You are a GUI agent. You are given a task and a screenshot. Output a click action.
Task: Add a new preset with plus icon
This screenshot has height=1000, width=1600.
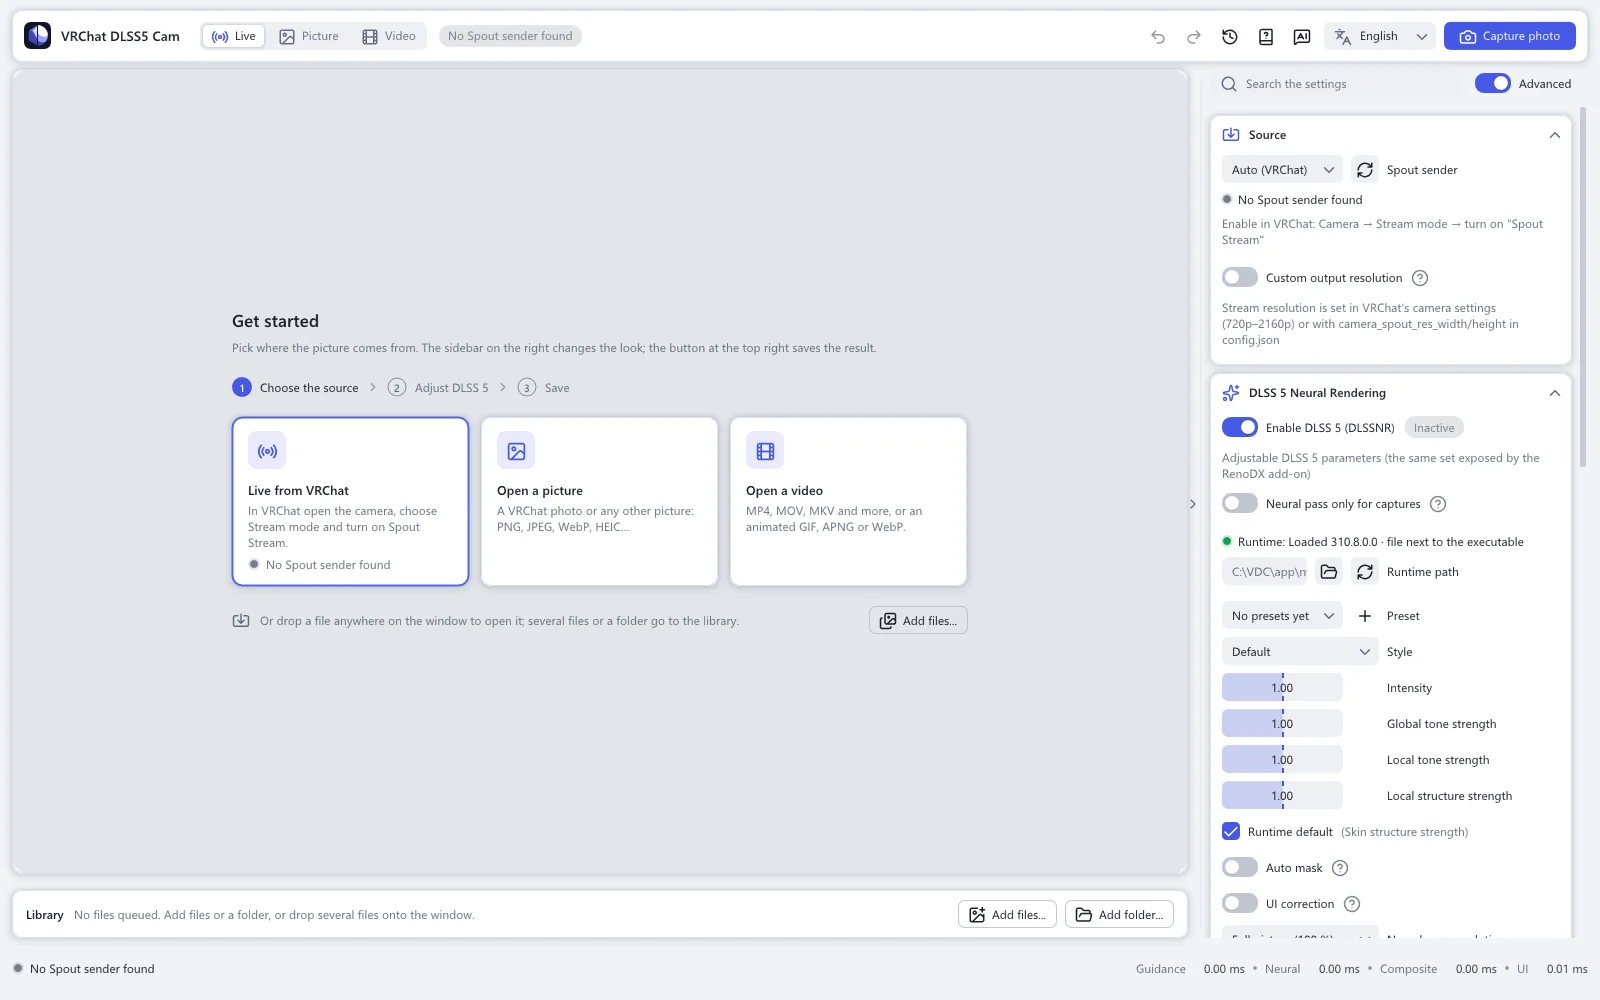point(1365,616)
